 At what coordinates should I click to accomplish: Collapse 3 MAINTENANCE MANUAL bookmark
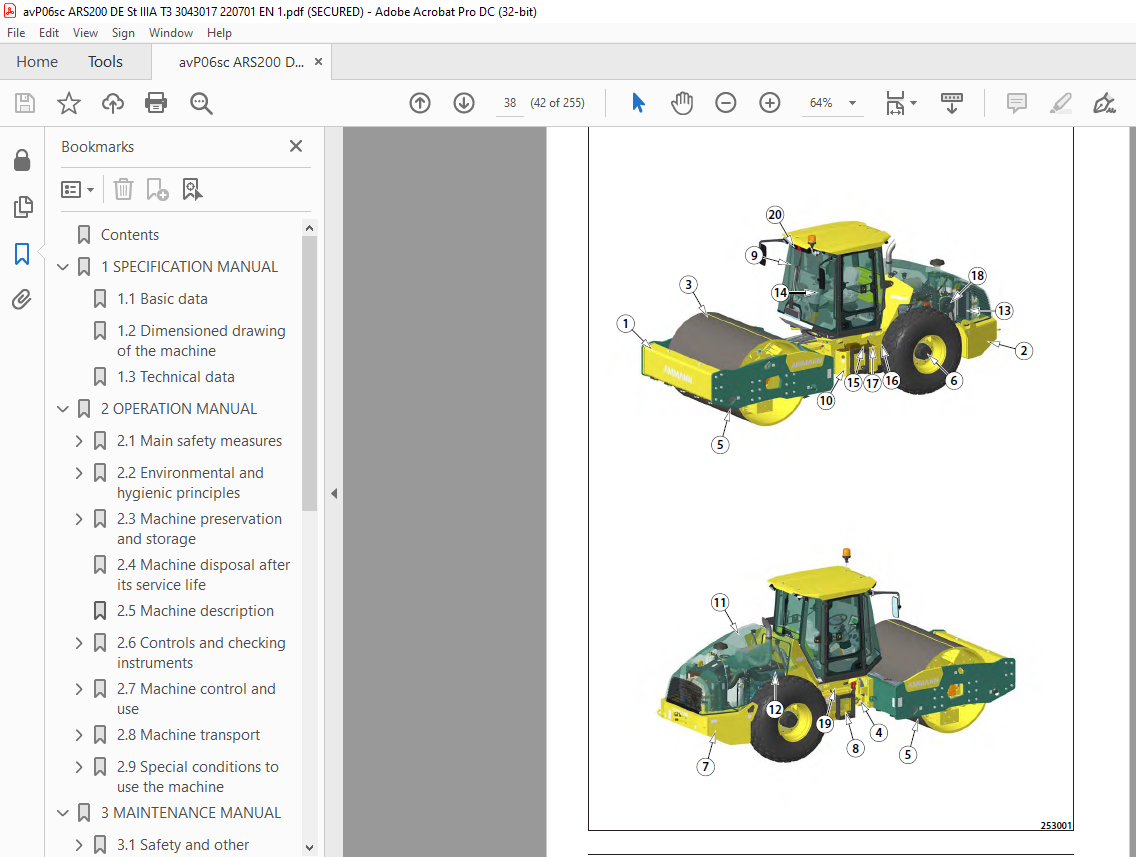click(x=63, y=814)
